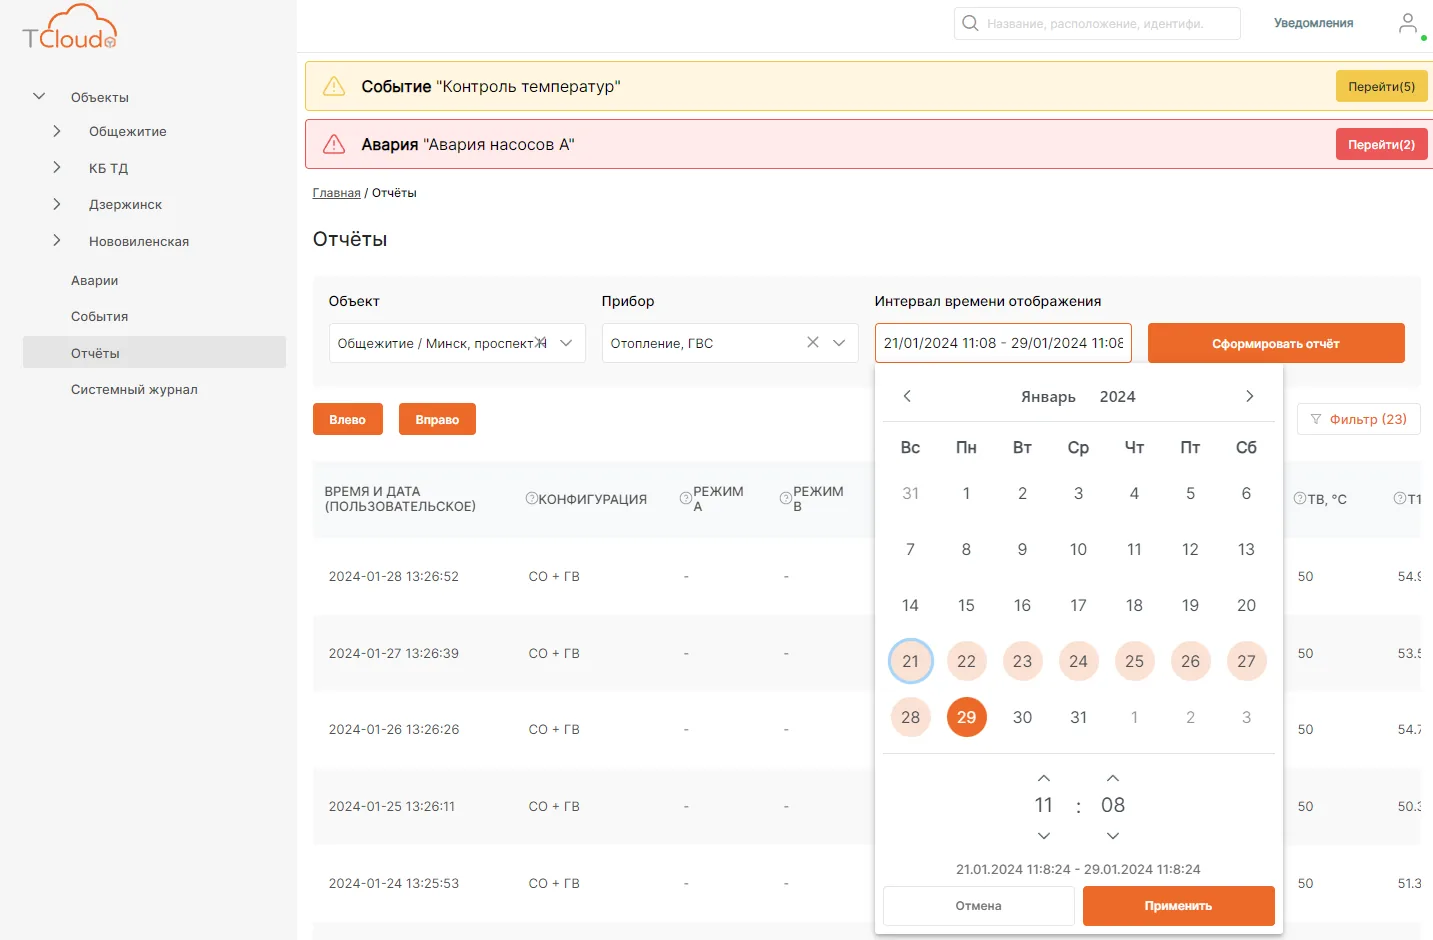
Task: Click the TCloud logo
Action: (70, 28)
